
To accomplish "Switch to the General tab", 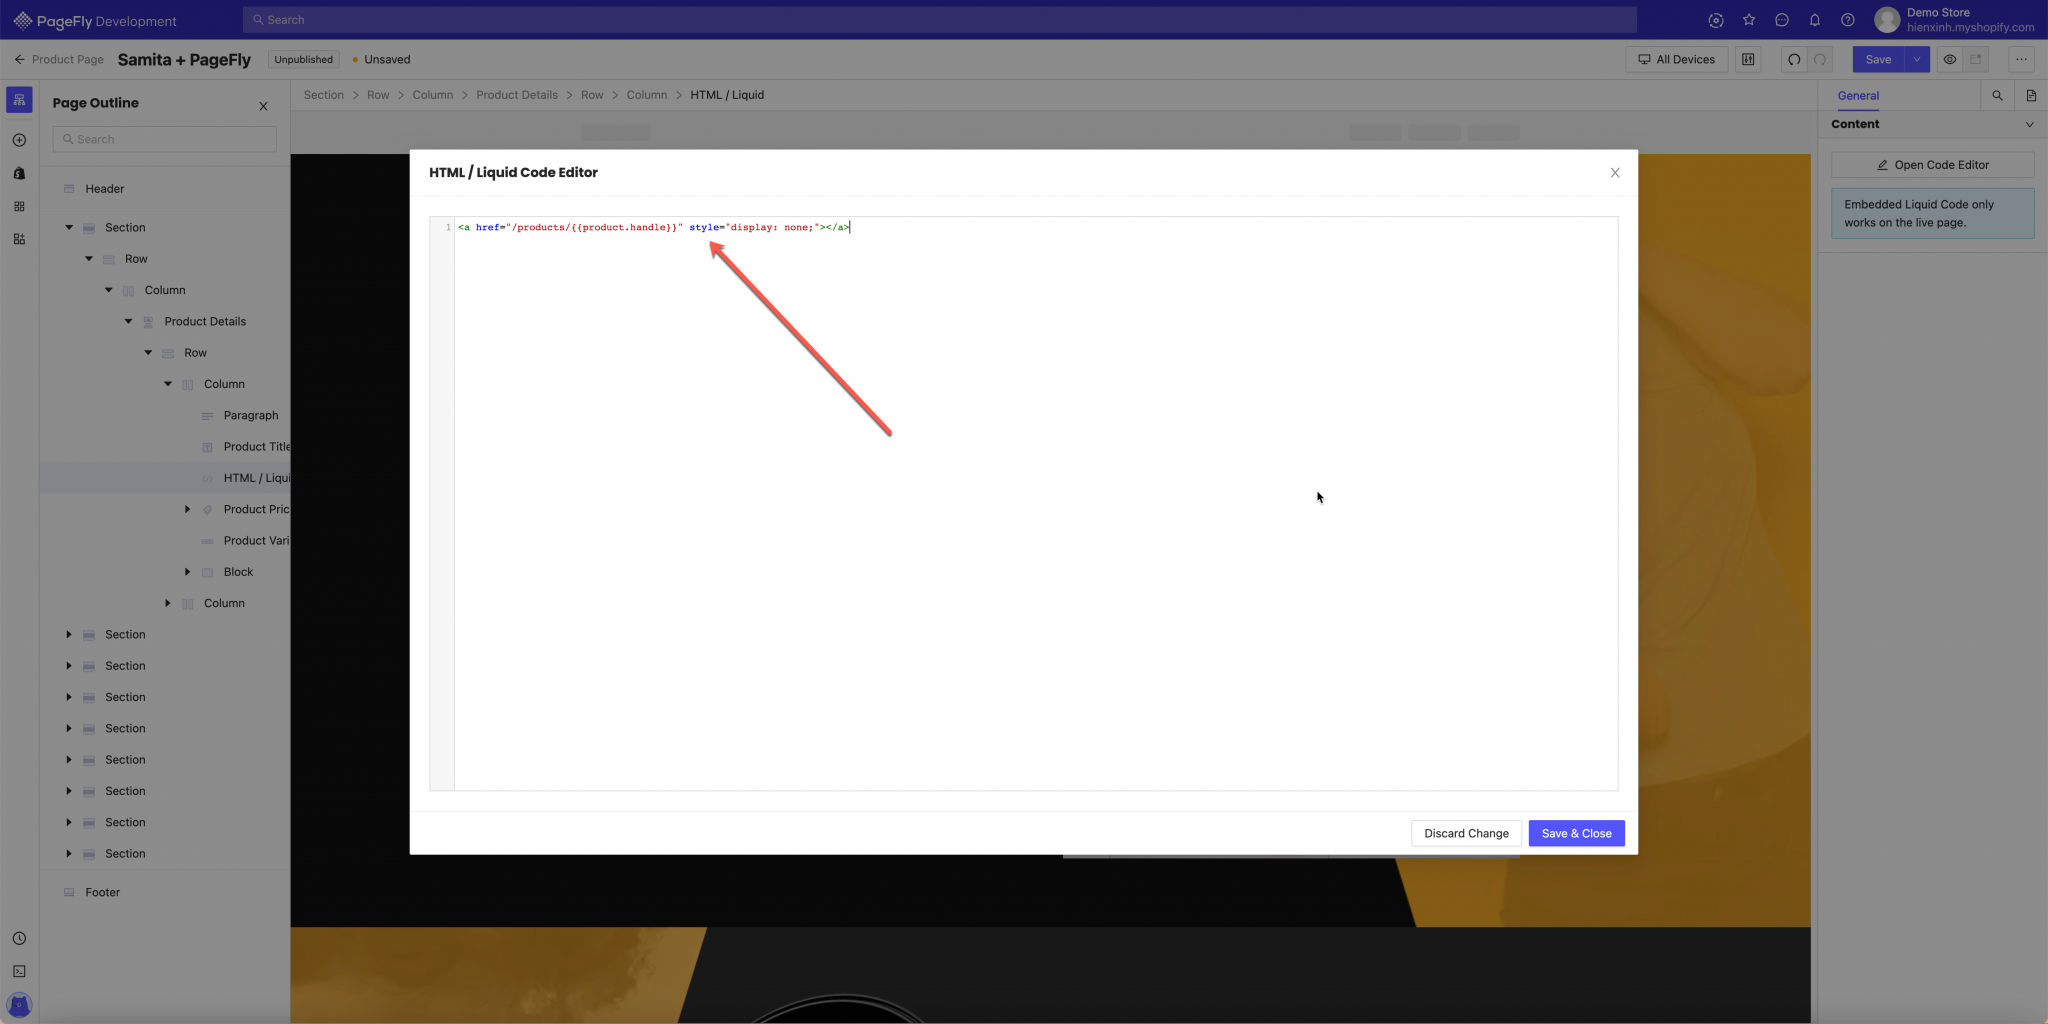I will pos(1858,96).
